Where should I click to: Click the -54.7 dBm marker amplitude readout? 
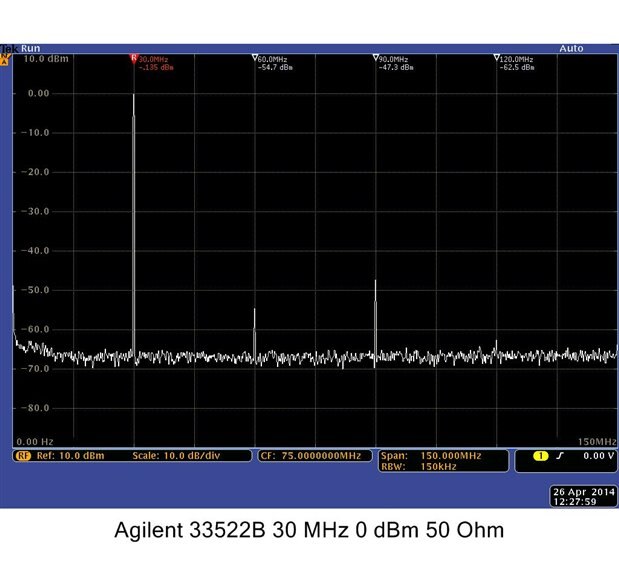(x=275, y=67)
